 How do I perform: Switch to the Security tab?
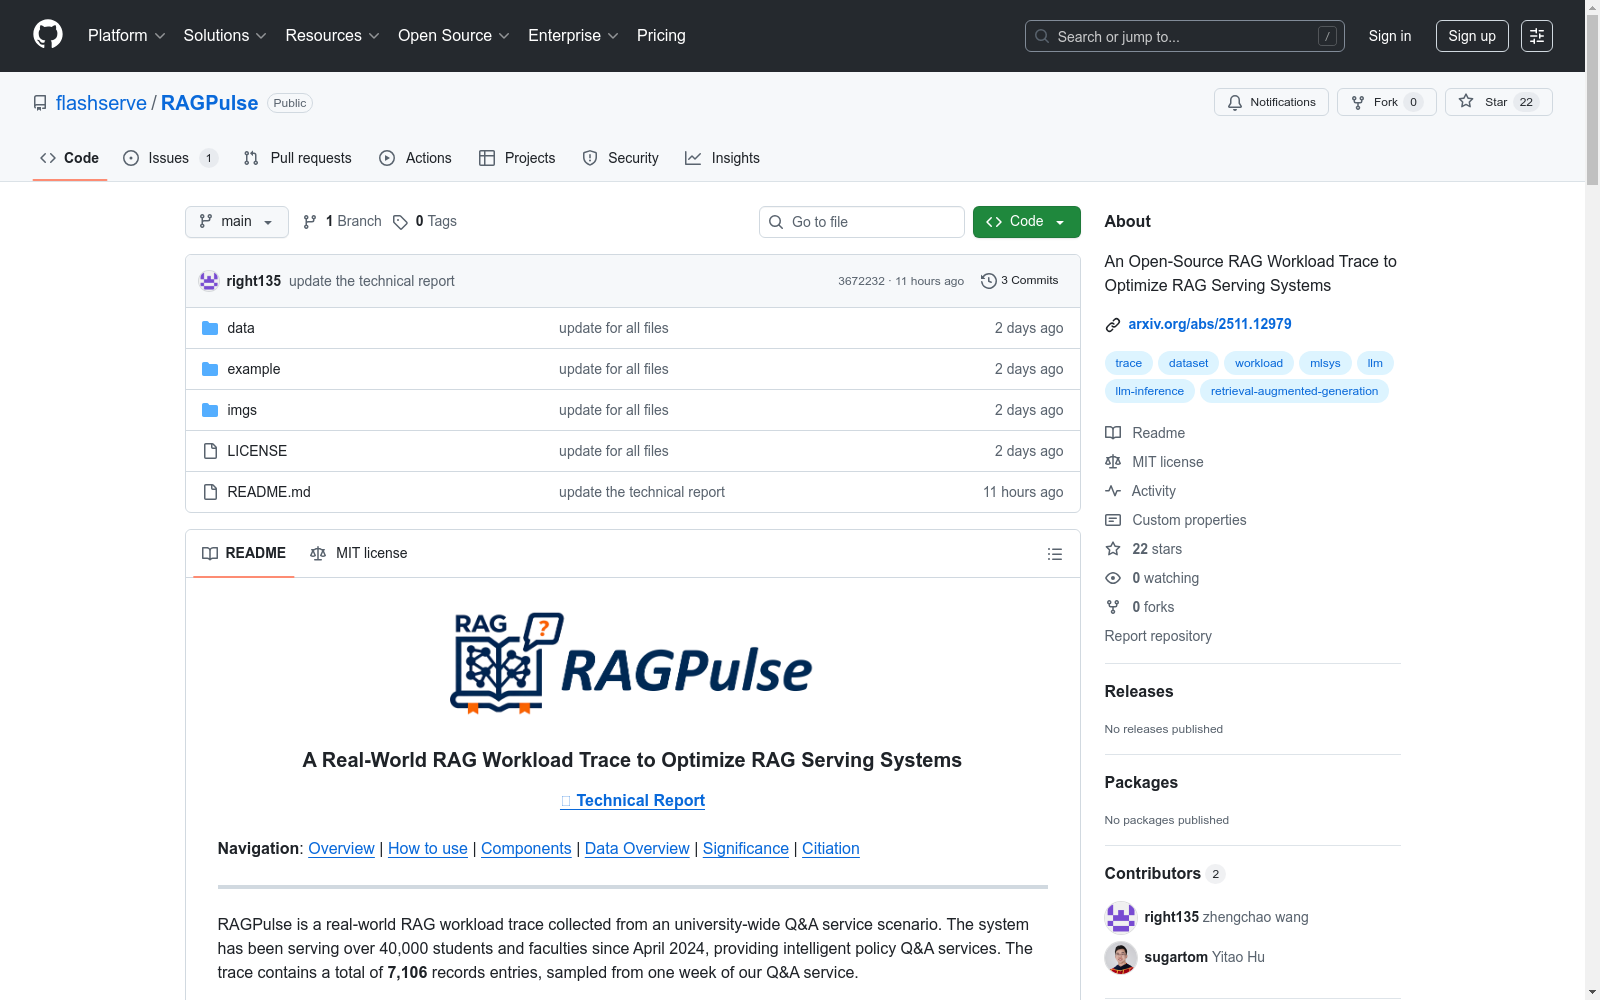(620, 158)
